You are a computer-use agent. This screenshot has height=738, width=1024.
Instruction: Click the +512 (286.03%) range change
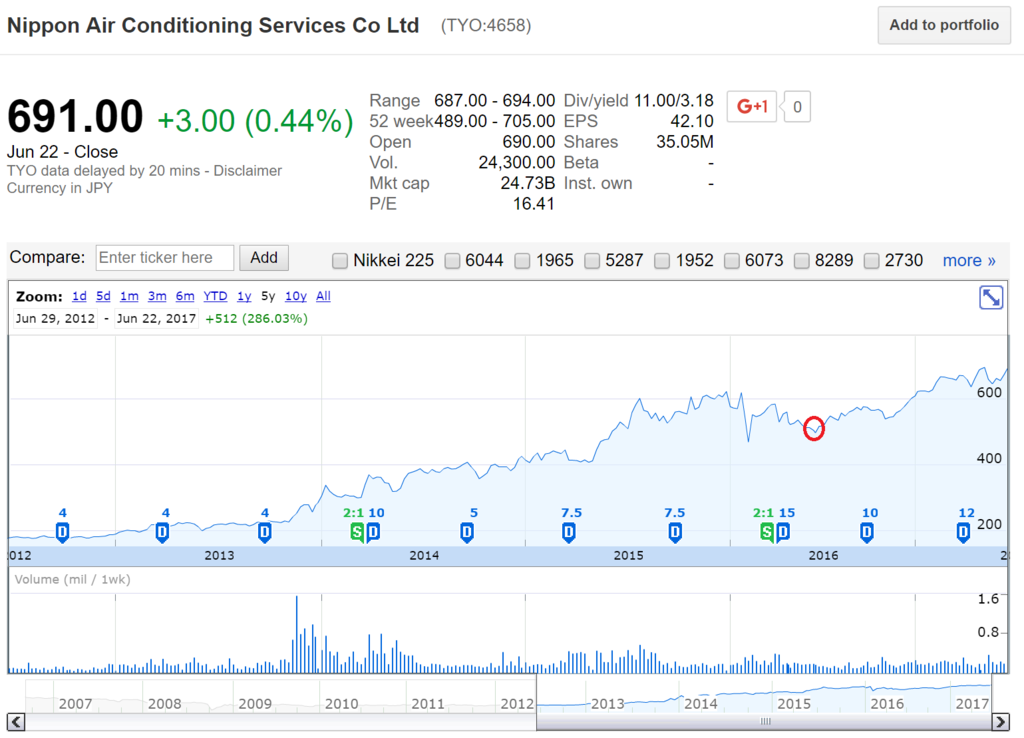(256, 319)
